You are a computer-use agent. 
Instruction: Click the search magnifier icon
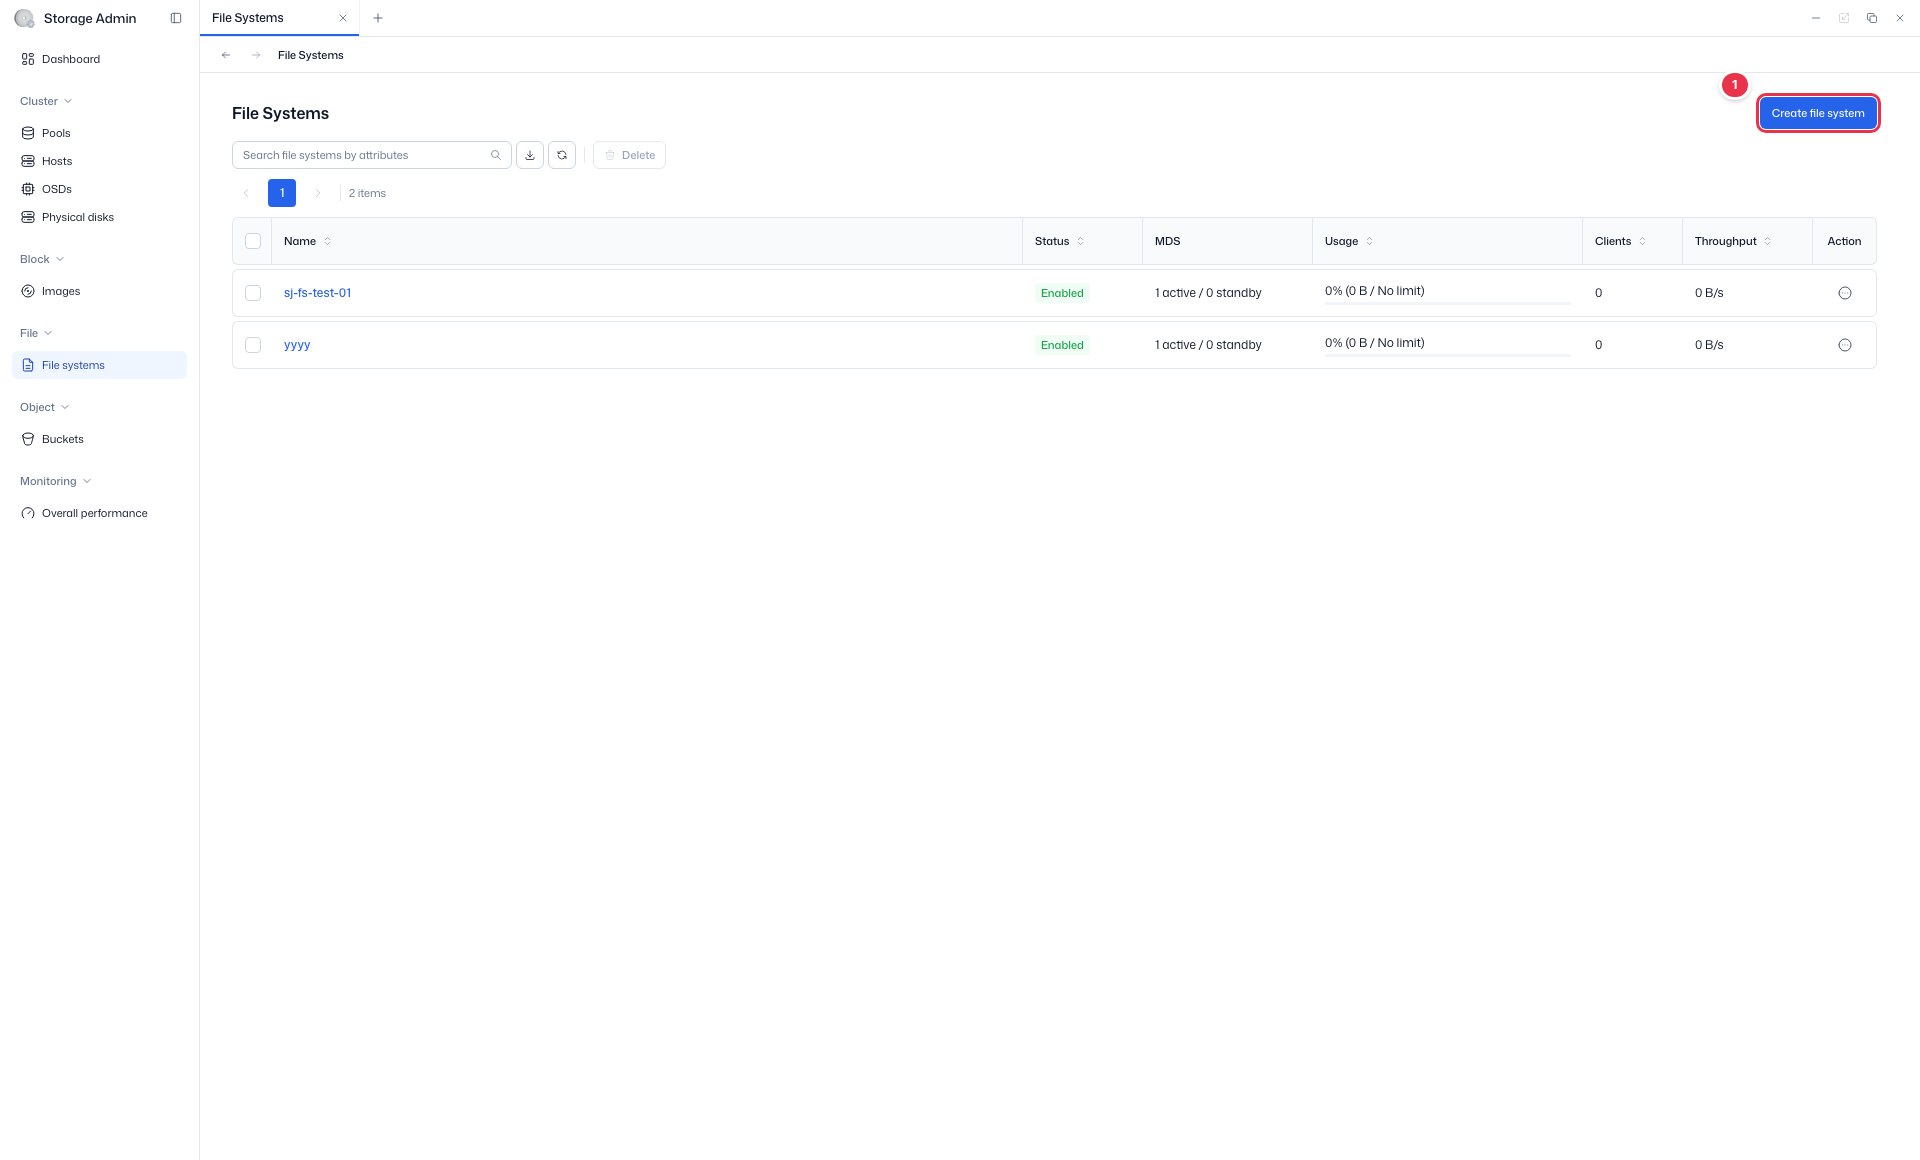496,155
